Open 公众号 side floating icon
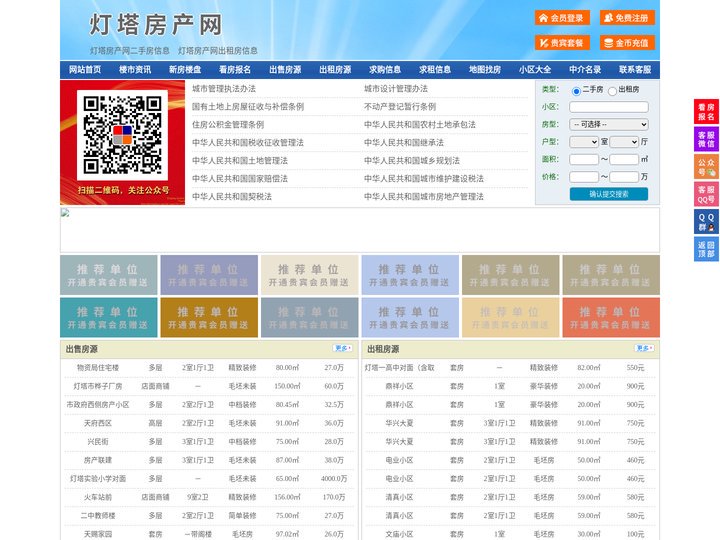720x540 pixels. click(x=706, y=167)
